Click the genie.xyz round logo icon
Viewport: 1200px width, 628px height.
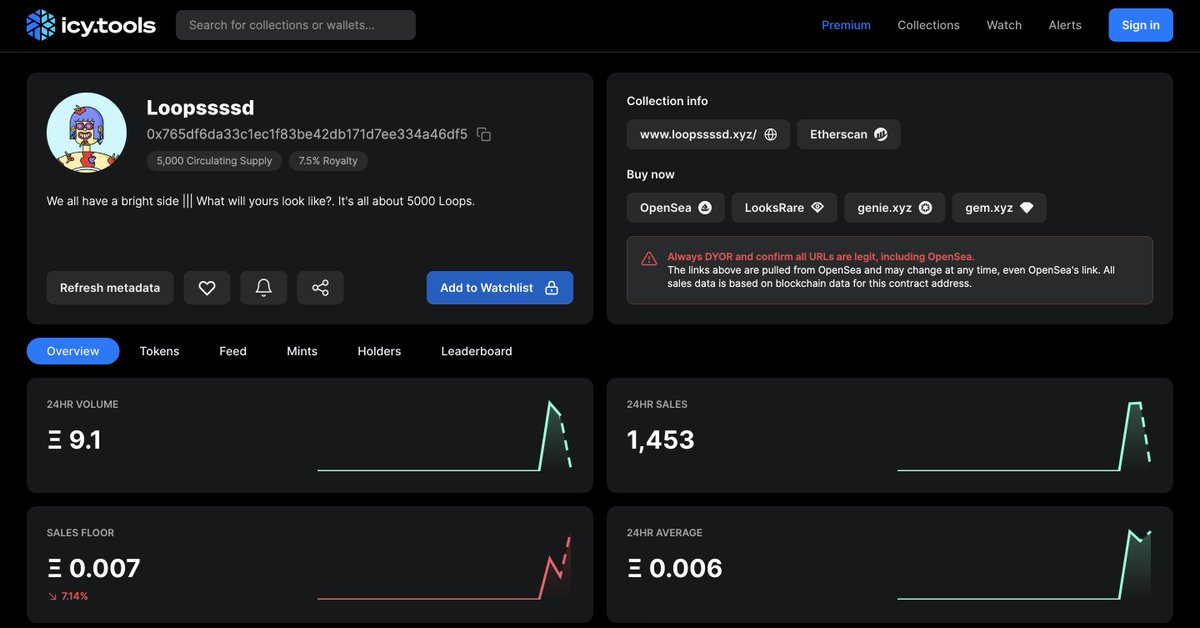click(x=925, y=208)
